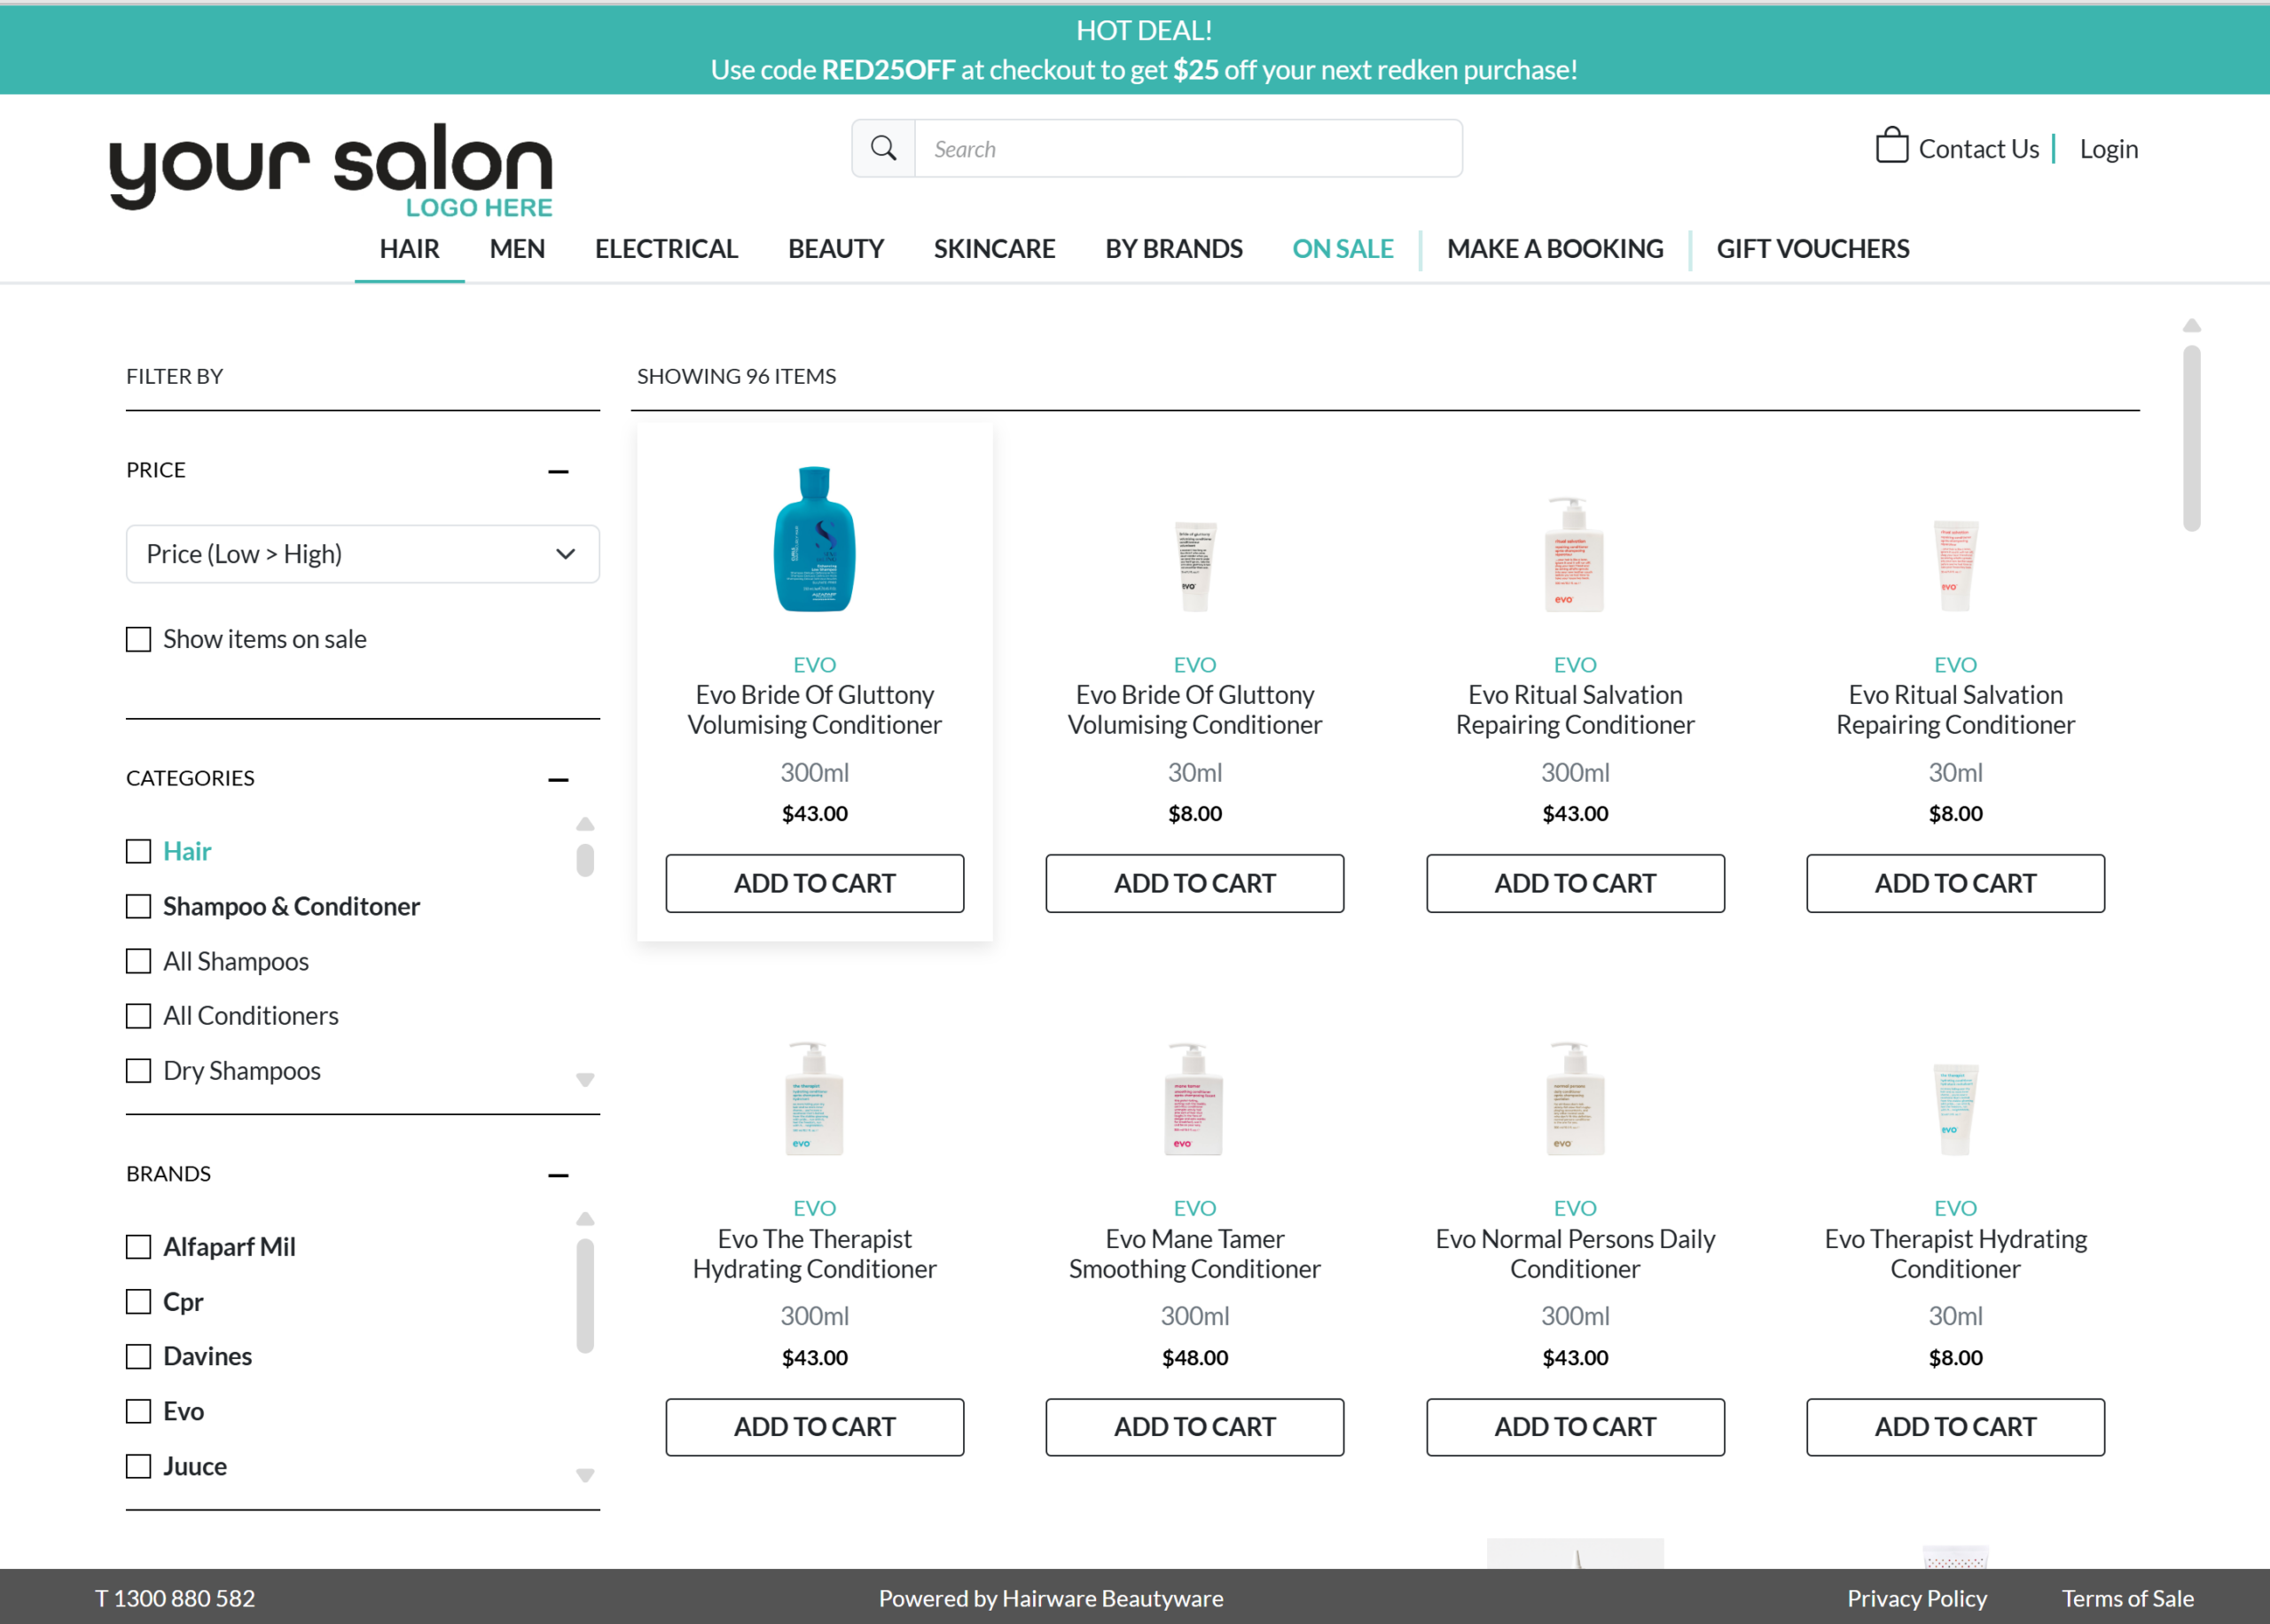Check the All Conditioners category filter
Viewport: 2270px width, 1624px height.
tap(139, 1016)
